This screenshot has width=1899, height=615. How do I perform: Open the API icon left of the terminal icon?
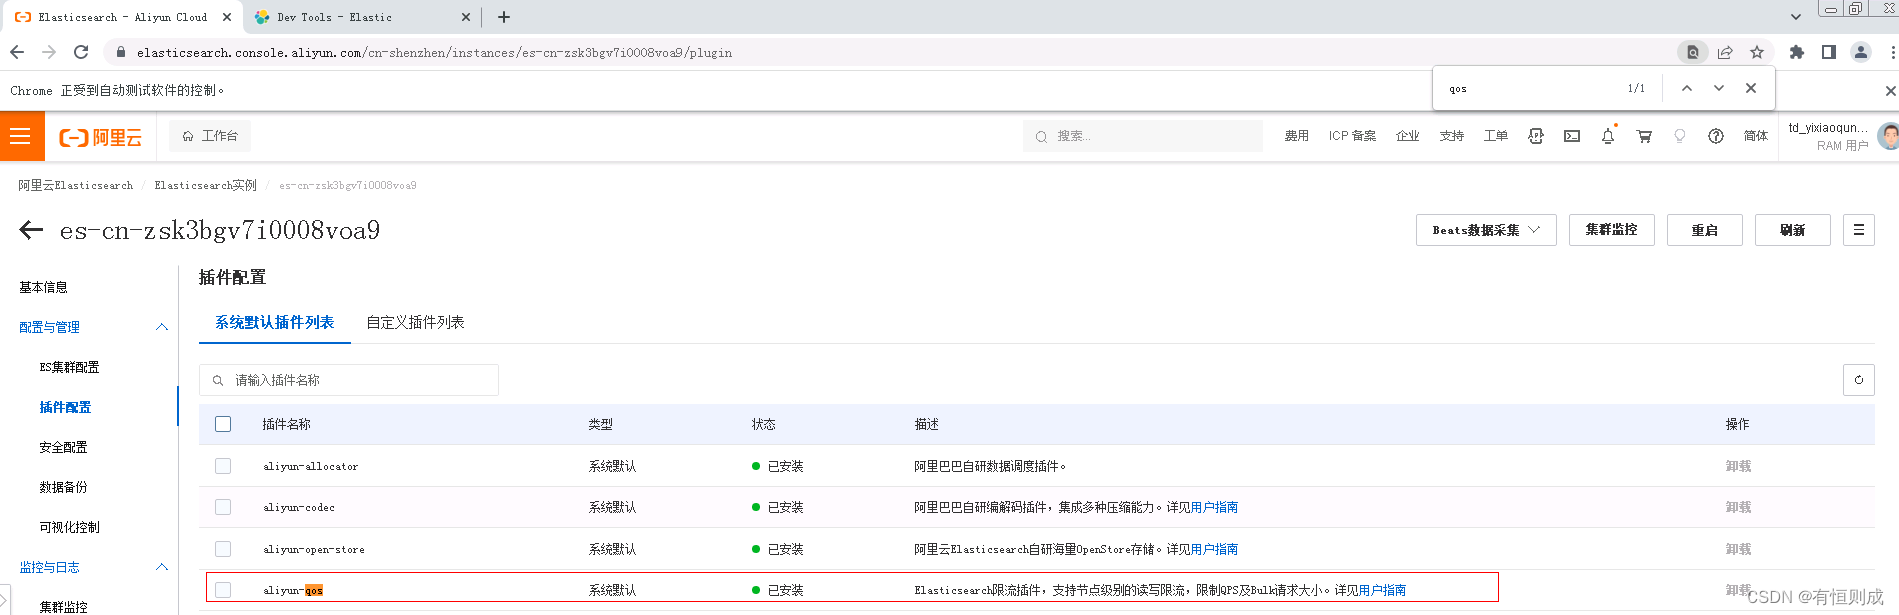[1536, 136]
